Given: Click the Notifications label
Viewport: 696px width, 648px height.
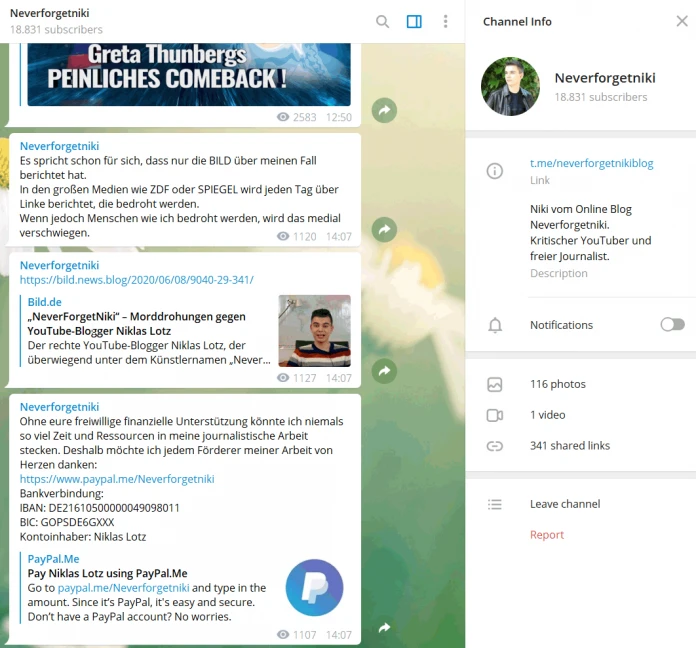Looking at the screenshot, I should (561, 325).
